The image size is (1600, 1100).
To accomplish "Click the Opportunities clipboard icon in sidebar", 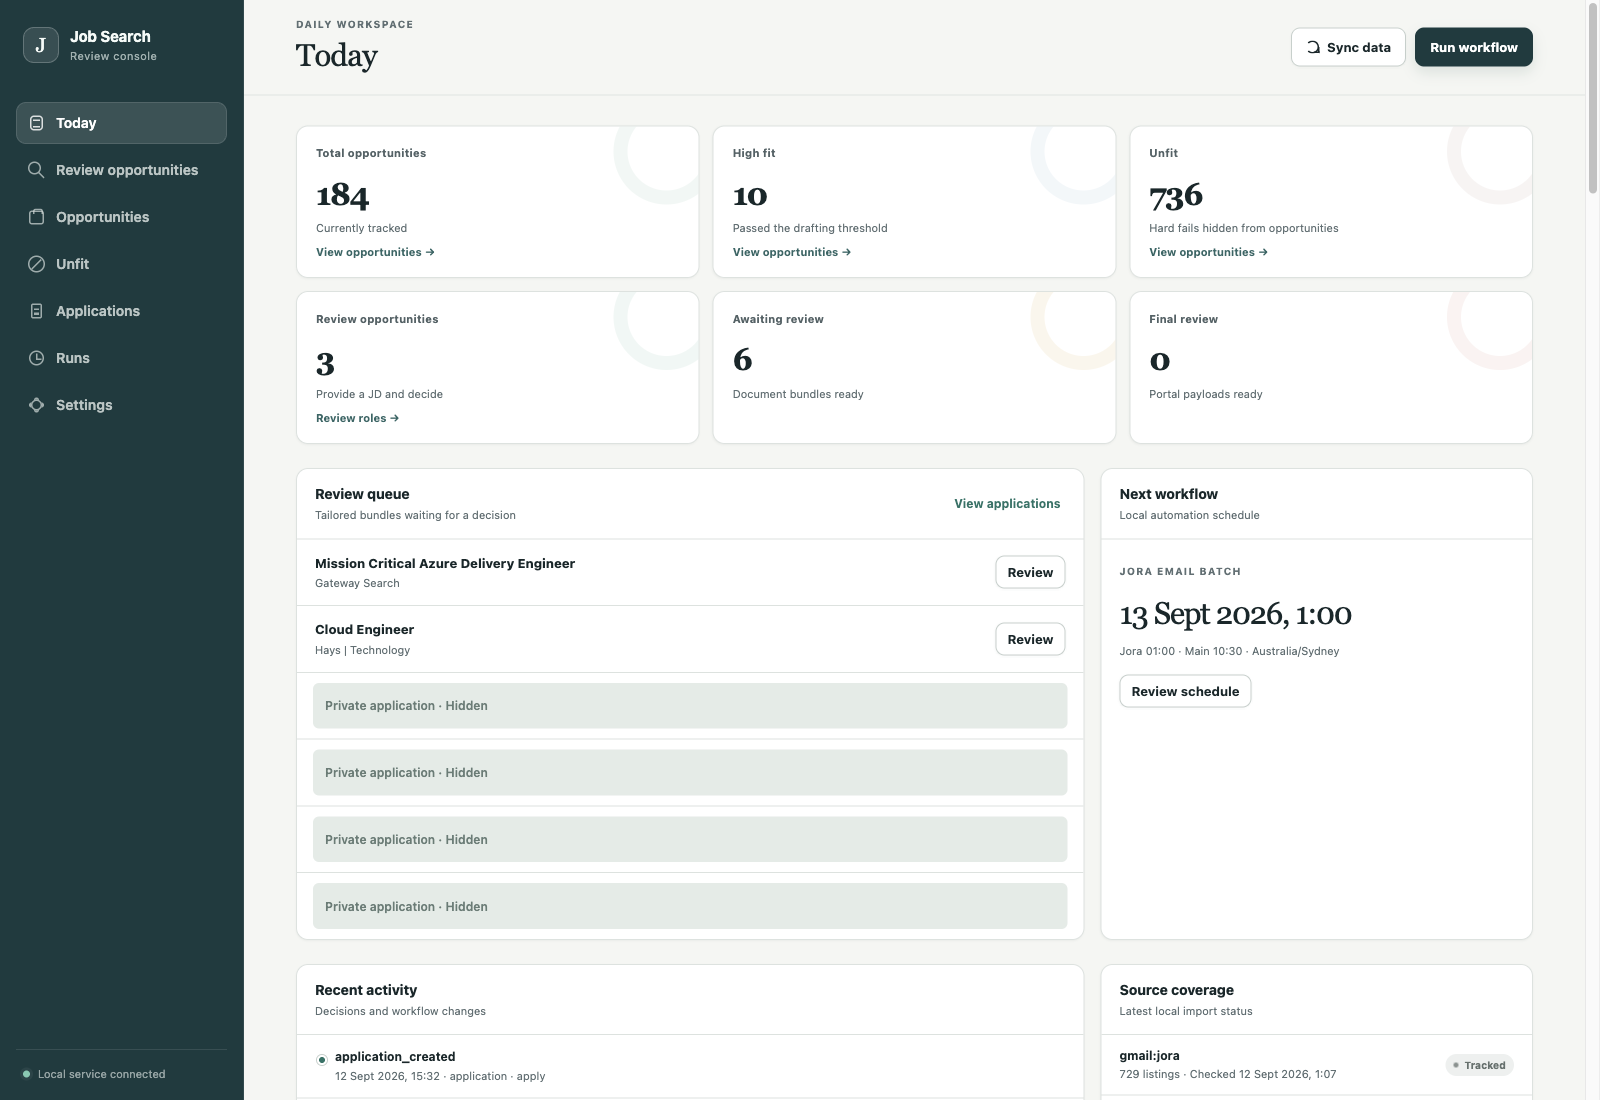I will pyautogui.click(x=37, y=217).
